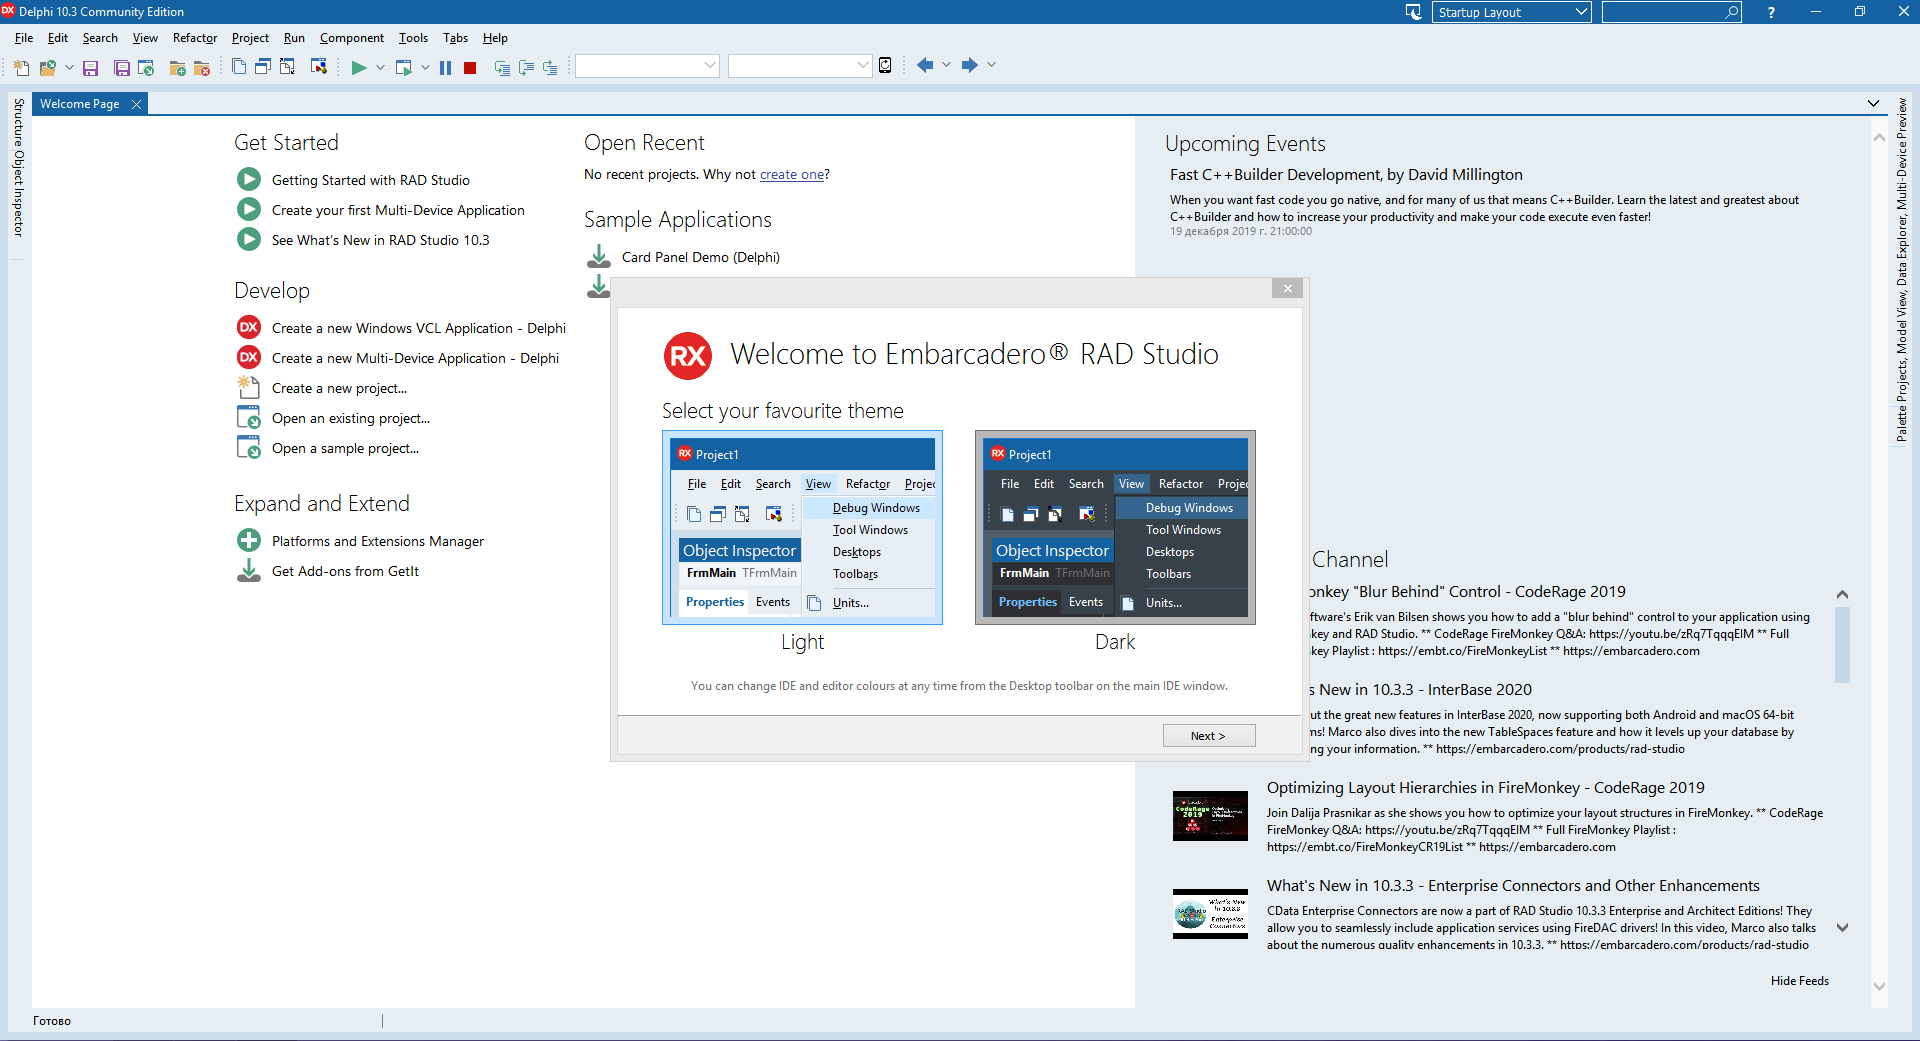Select the Dark theme preview

[1115, 528]
